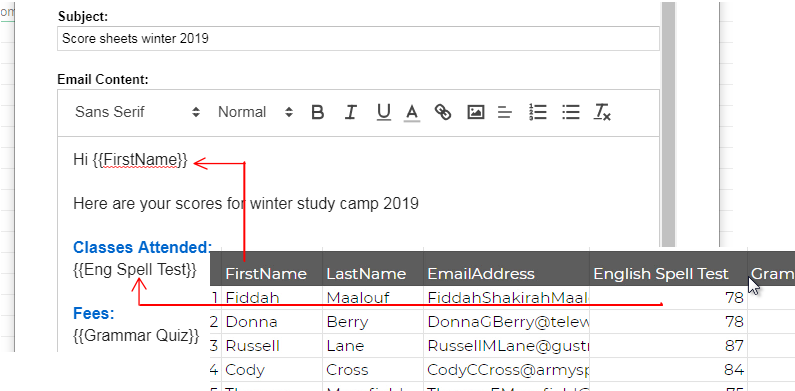795x391 pixels.
Task: Insert an image into email content
Action: point(475,112)
